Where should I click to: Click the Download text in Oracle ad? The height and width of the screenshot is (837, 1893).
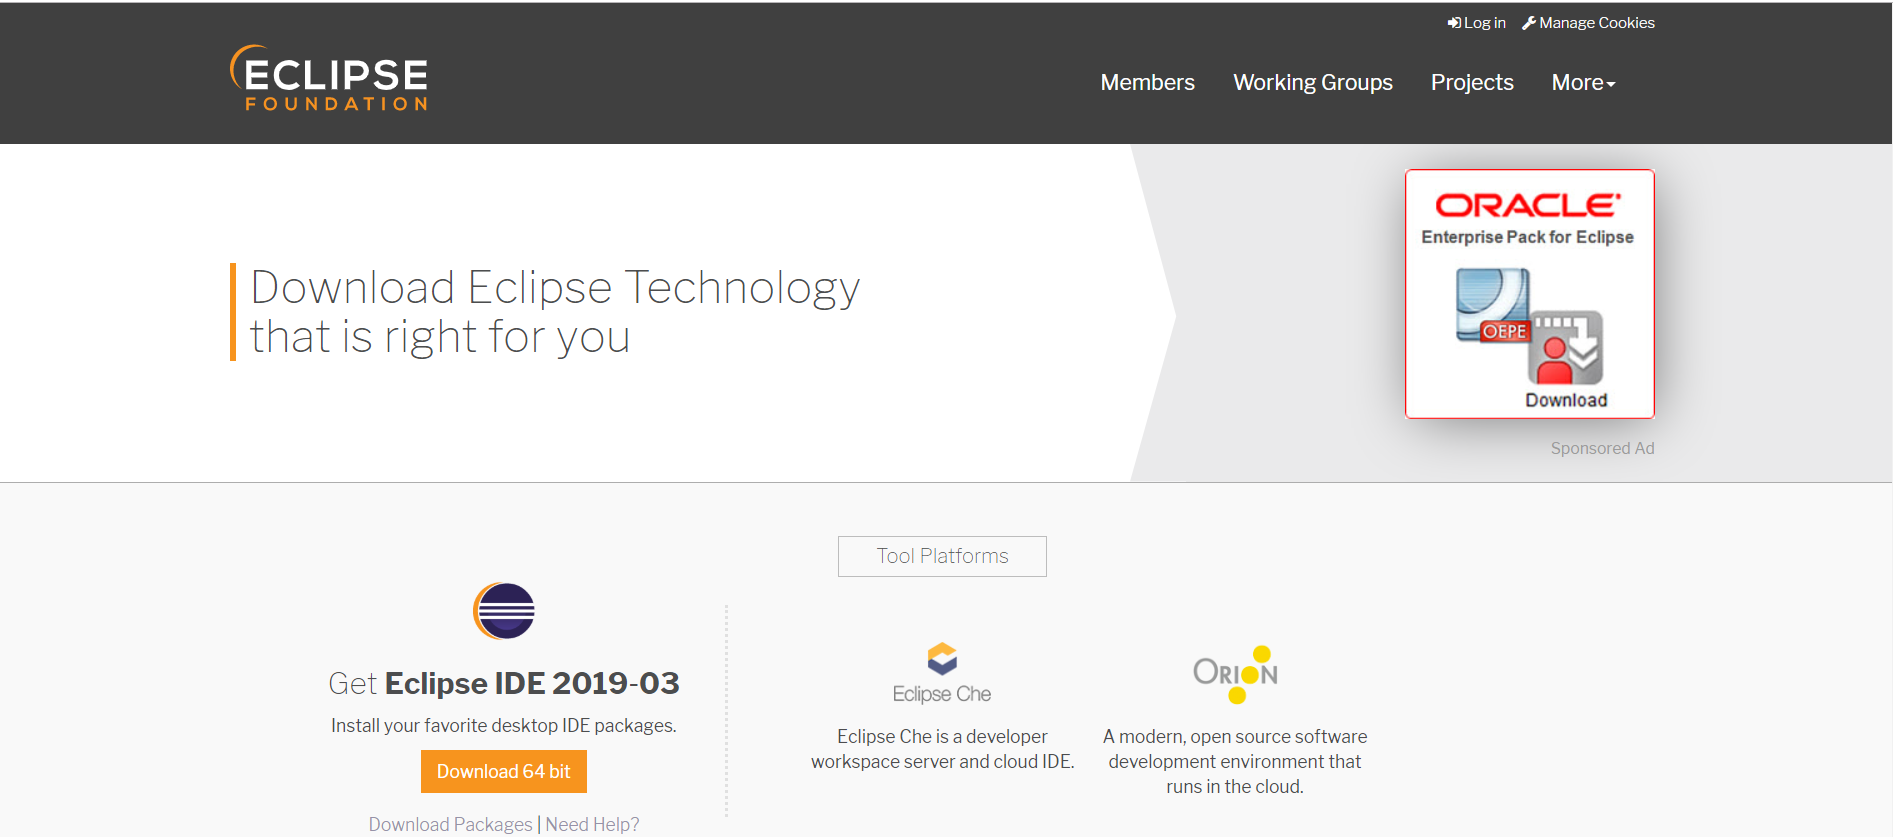(1566, 400)
